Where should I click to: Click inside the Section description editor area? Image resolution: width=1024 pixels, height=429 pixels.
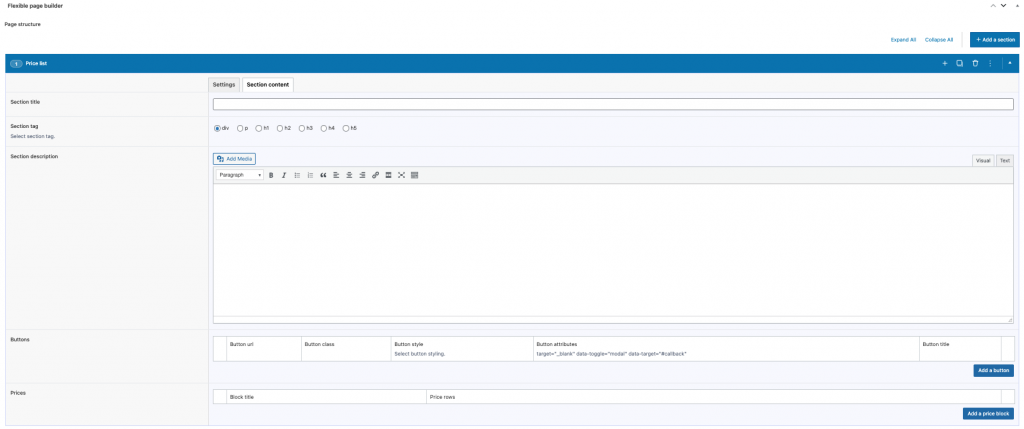[613, 250]
